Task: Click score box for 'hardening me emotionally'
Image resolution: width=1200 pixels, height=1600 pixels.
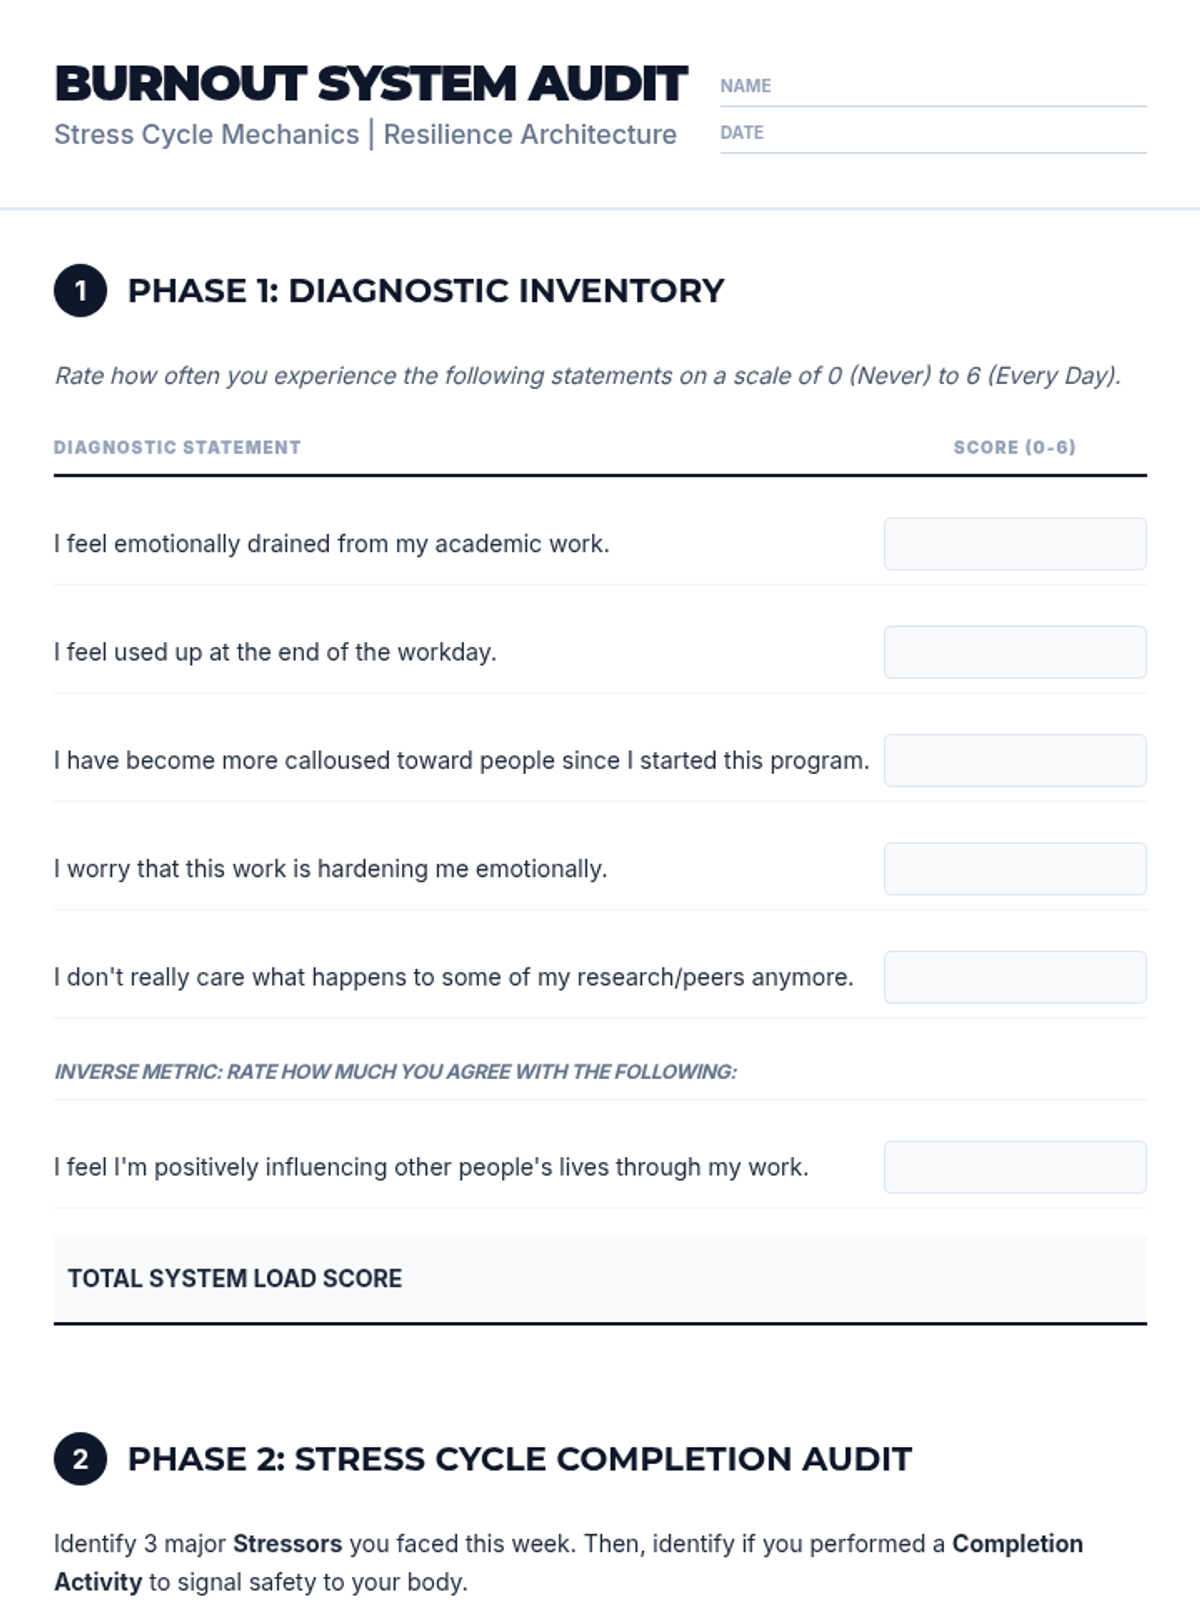Action: pos(1014,868)
